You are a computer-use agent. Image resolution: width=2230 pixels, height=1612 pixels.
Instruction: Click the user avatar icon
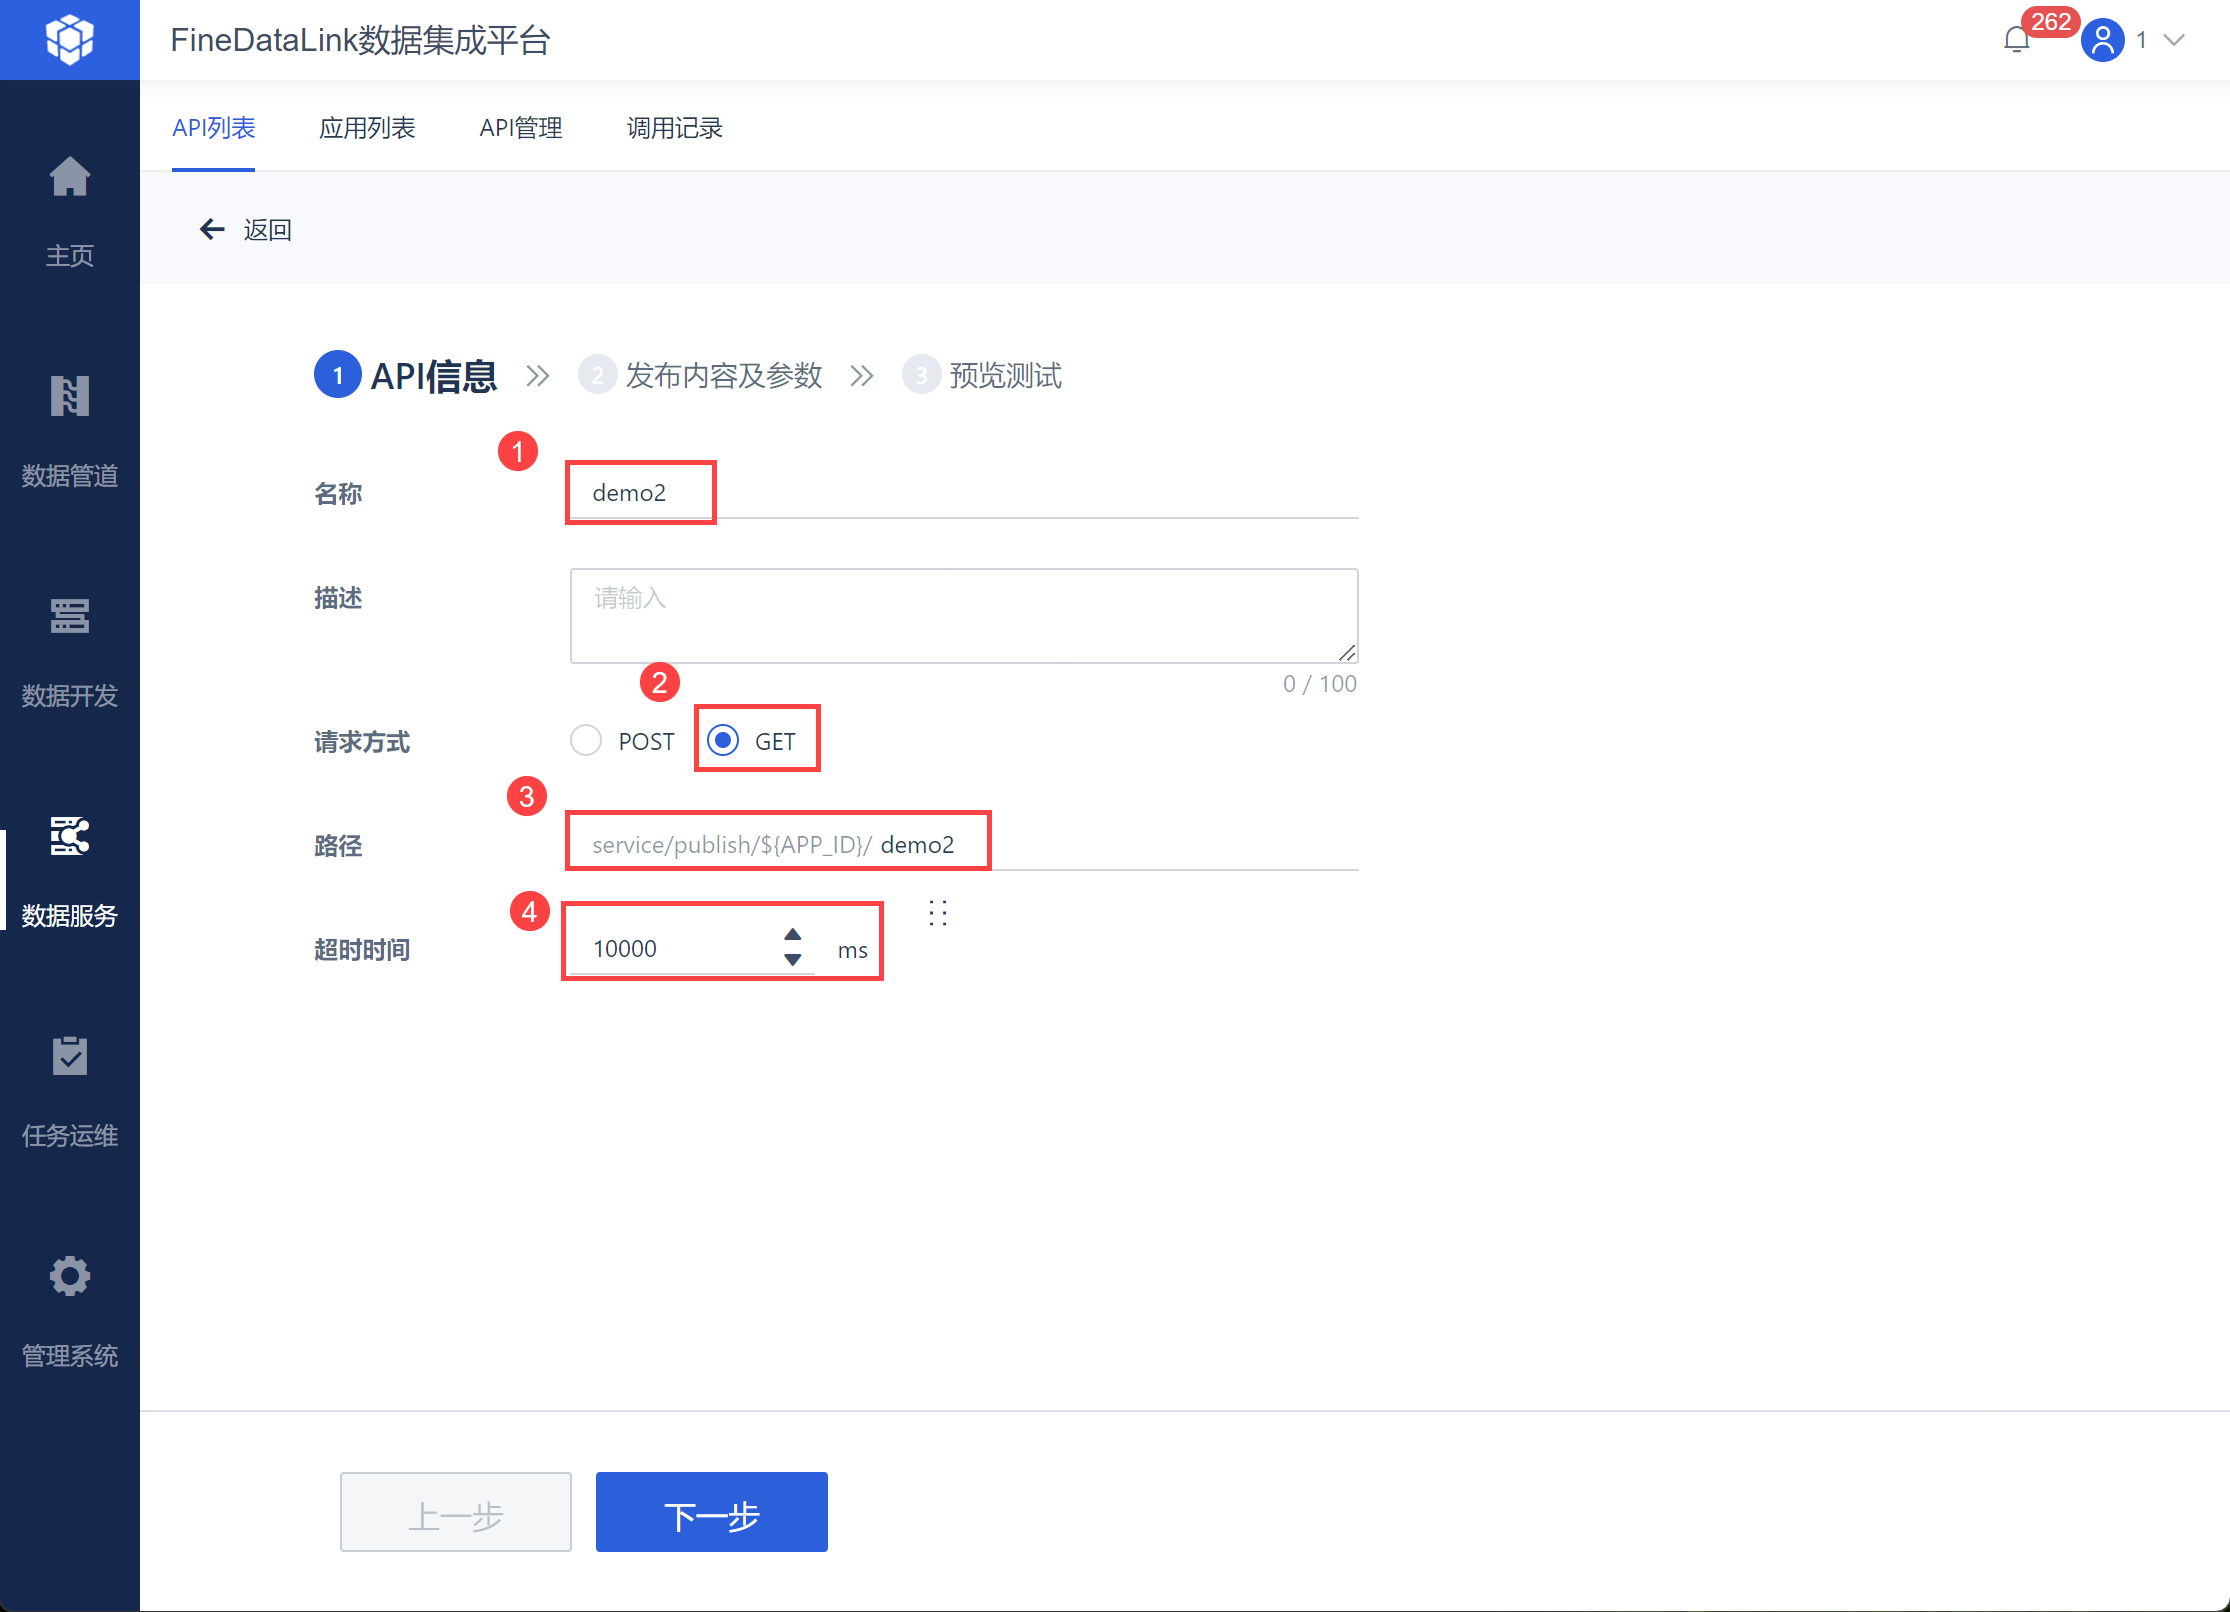pyautogui.click(x=2102, y=40)
